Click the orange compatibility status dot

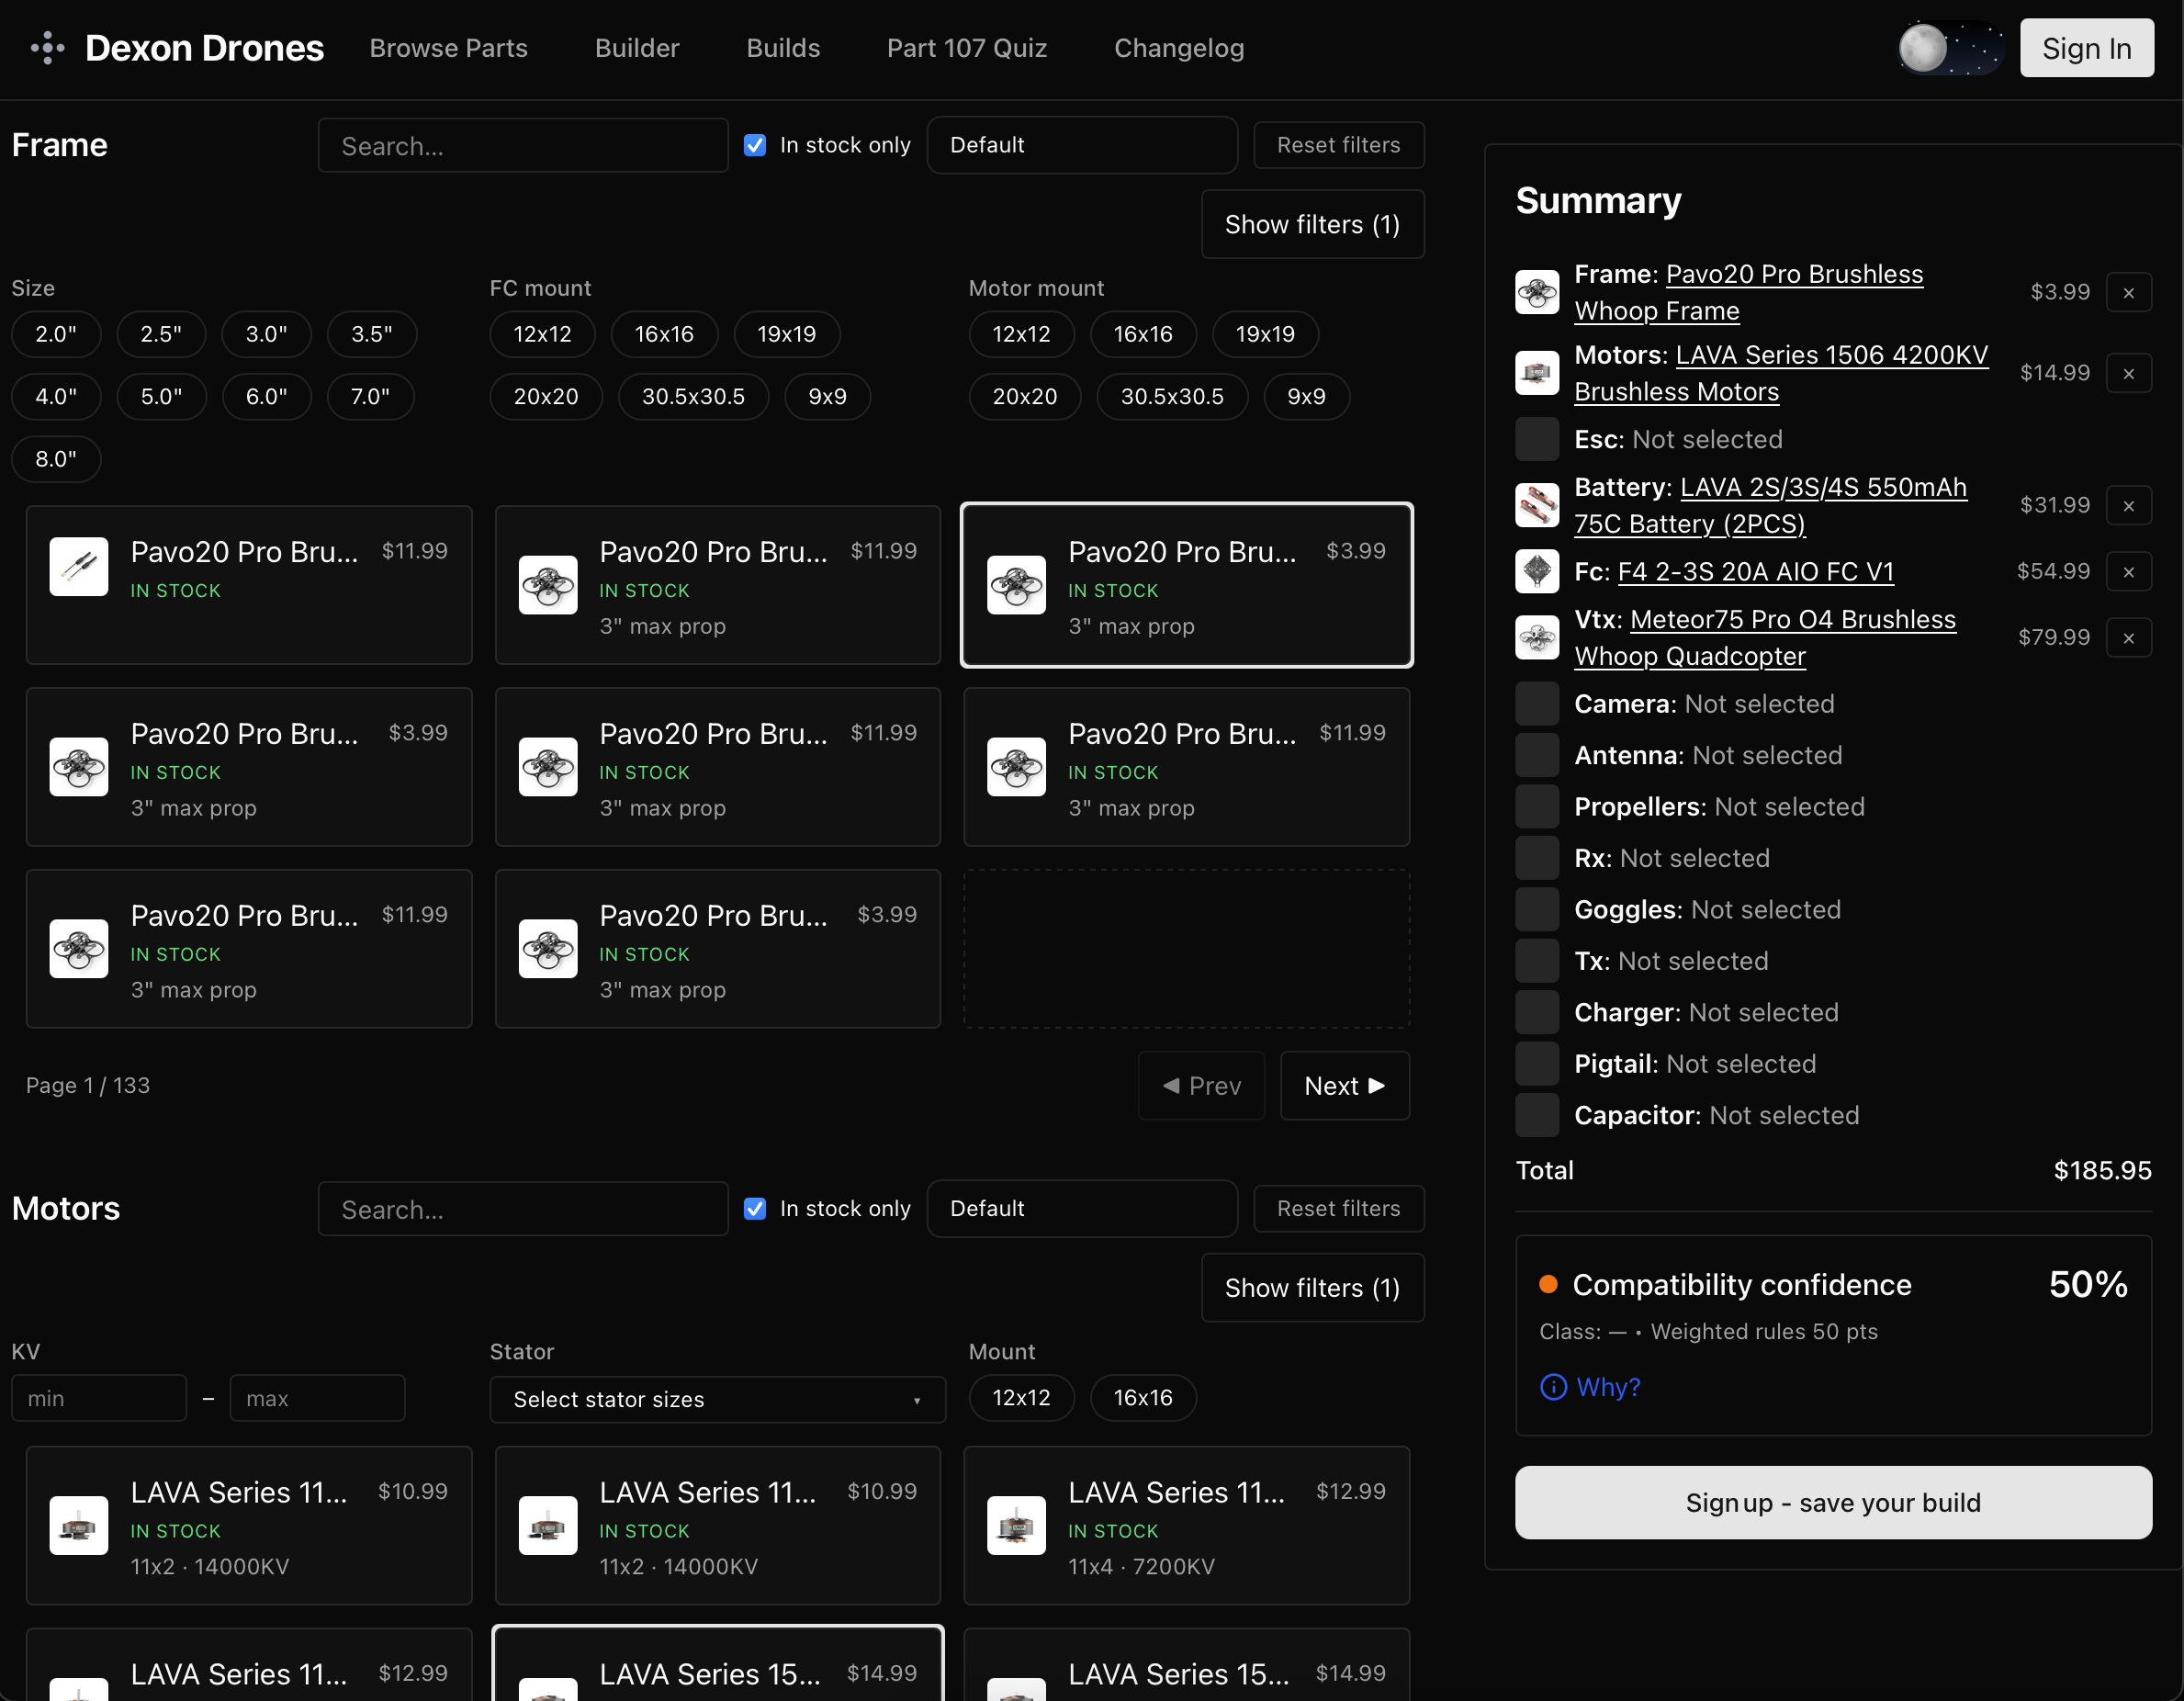1548,1285
